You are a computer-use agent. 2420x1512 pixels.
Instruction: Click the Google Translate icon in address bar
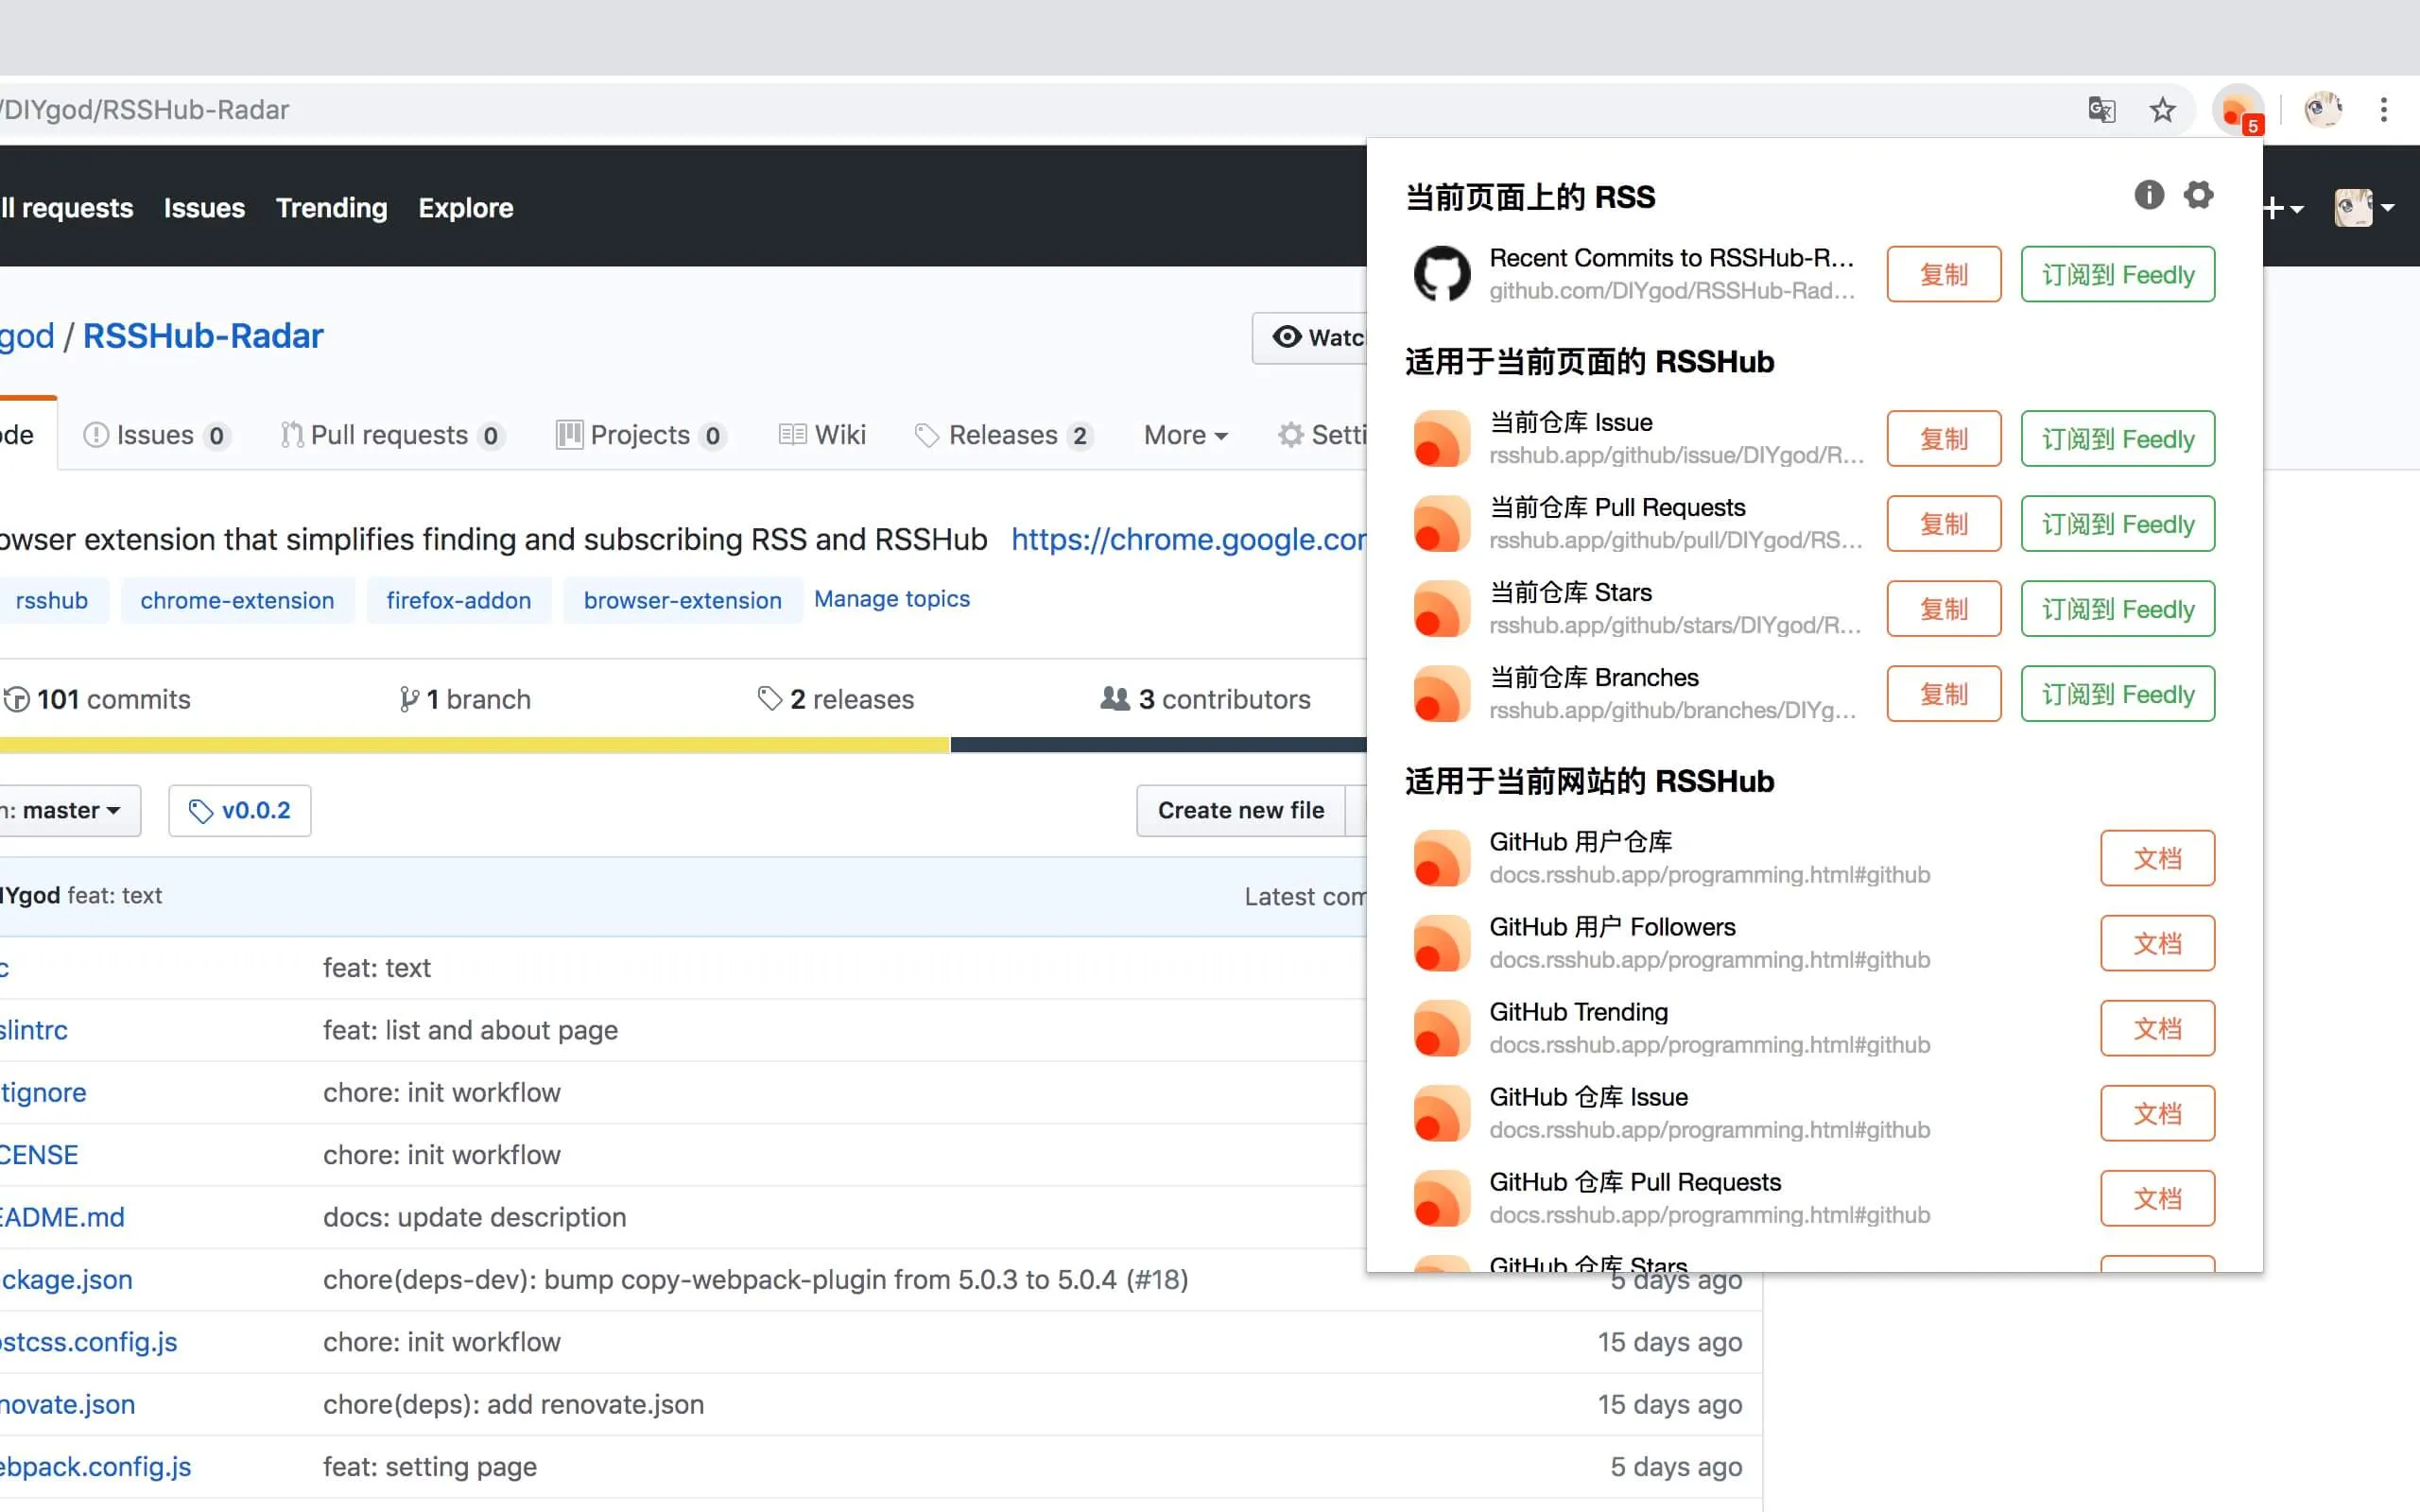[x=2101, y=110]
